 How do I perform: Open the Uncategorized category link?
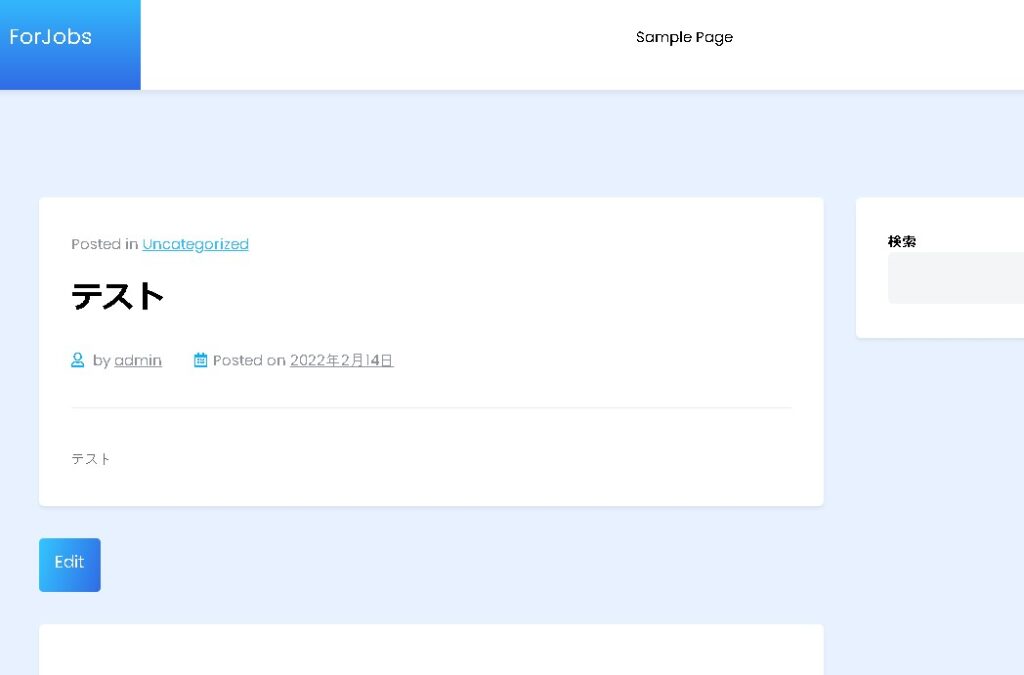point(195,244)
